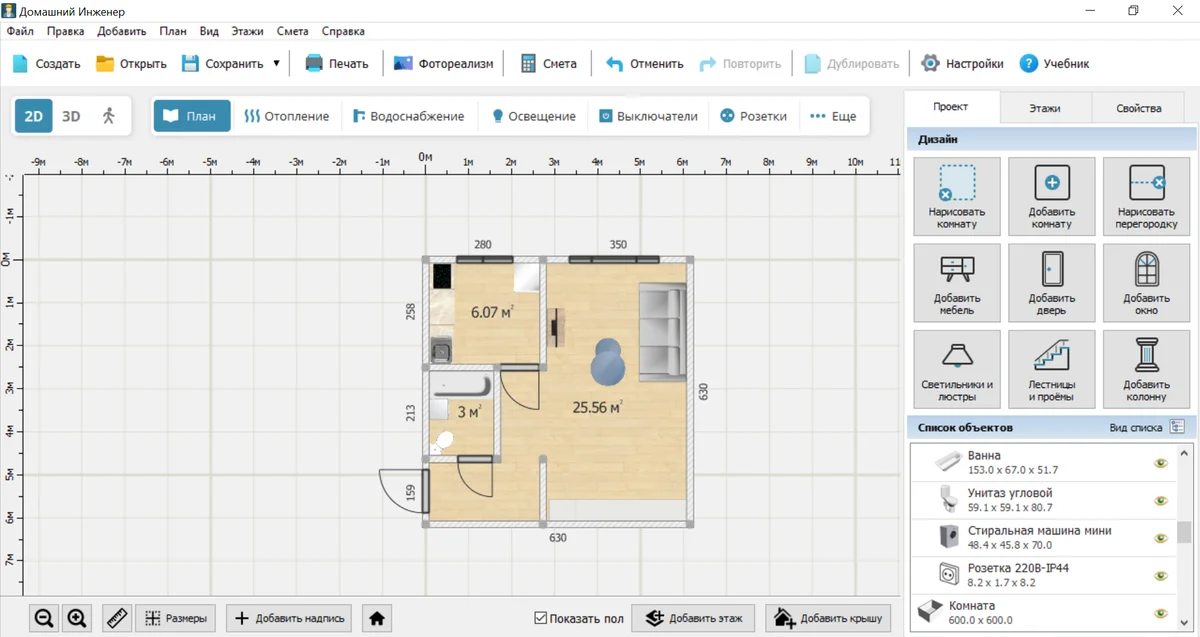Viewport: 1200px width, 637px height.
Task: Expand the Еще more options menu
Action: click(833, 116)
